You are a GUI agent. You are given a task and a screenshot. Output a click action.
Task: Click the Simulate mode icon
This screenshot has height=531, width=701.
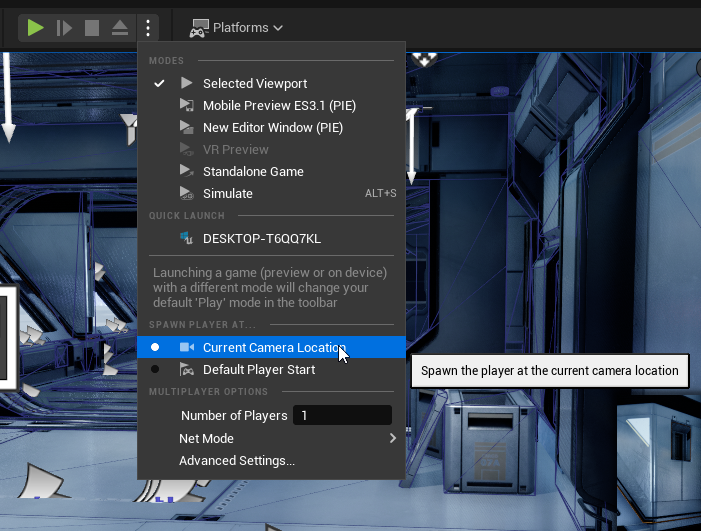pos(186,194)
